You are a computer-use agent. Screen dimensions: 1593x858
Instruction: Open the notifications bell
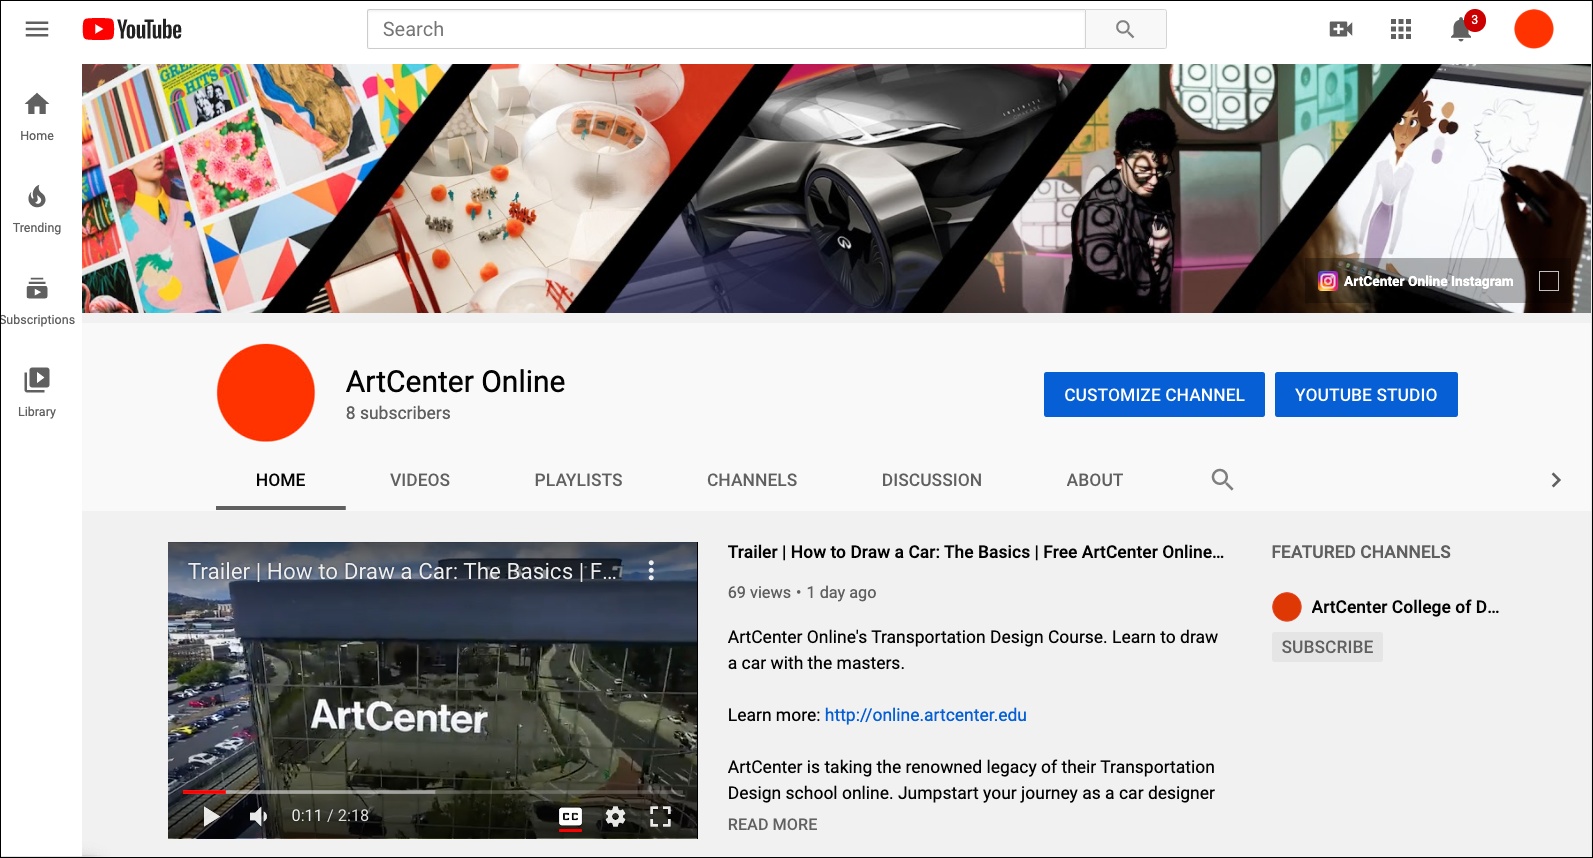pyautogui.click(x=1460, y=30)
